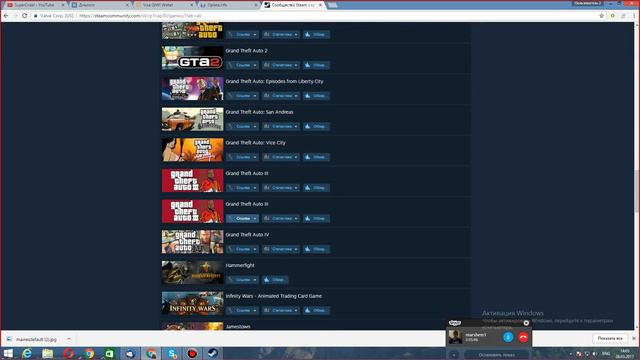
Task: Open the highlighted Ссылки dropdown for Grand Theft Auto III
Action: click(x=242, y=218)
